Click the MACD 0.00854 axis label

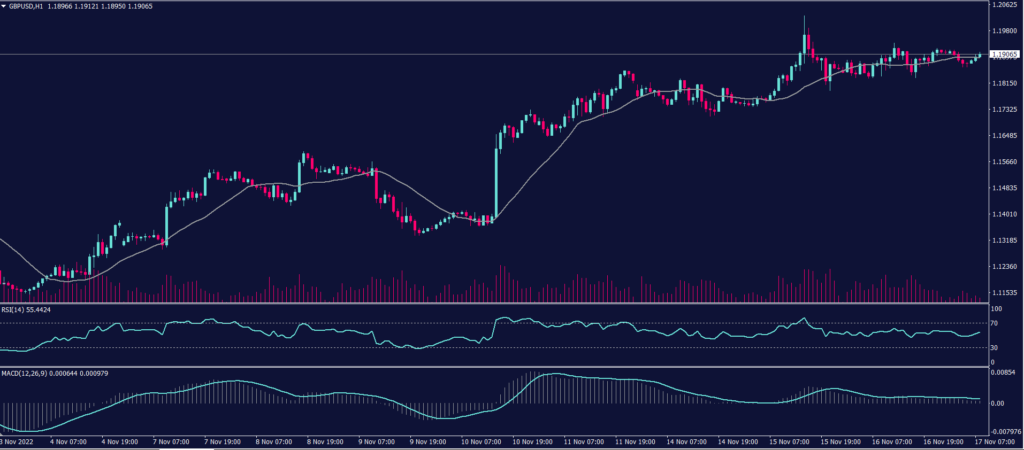1003,372
